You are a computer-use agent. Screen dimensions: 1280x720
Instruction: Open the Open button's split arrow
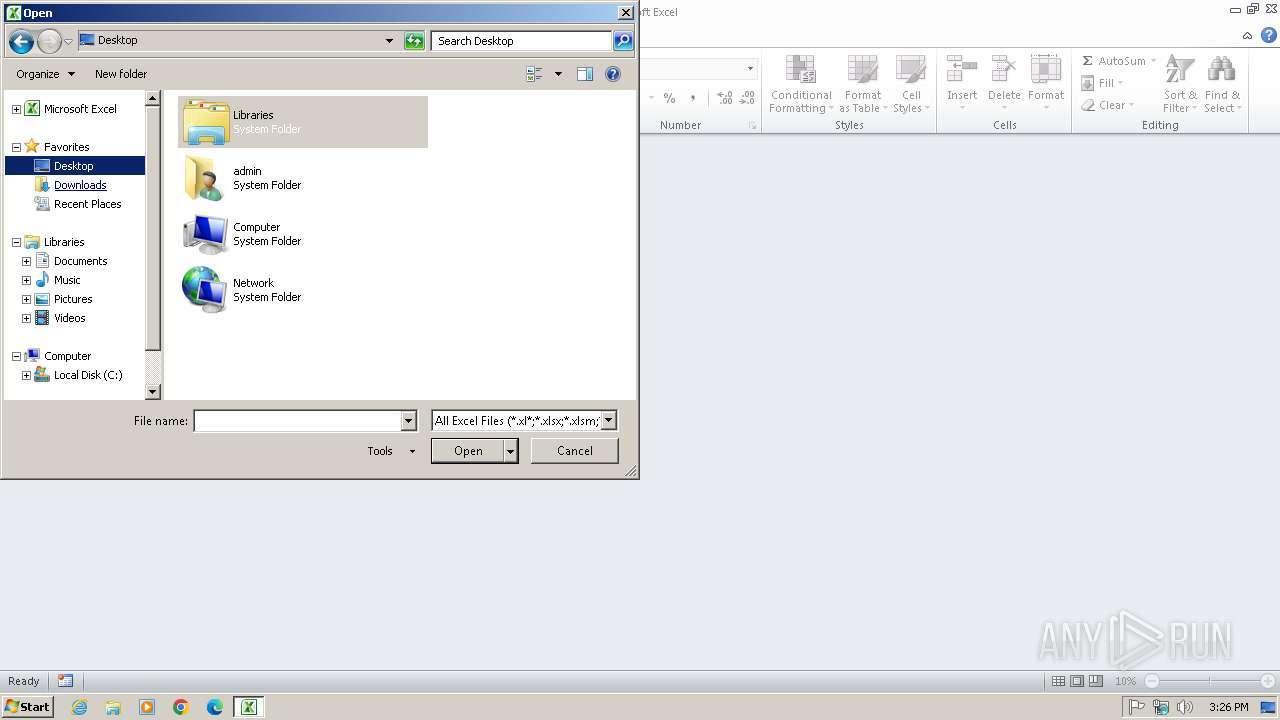pos(511,451)
